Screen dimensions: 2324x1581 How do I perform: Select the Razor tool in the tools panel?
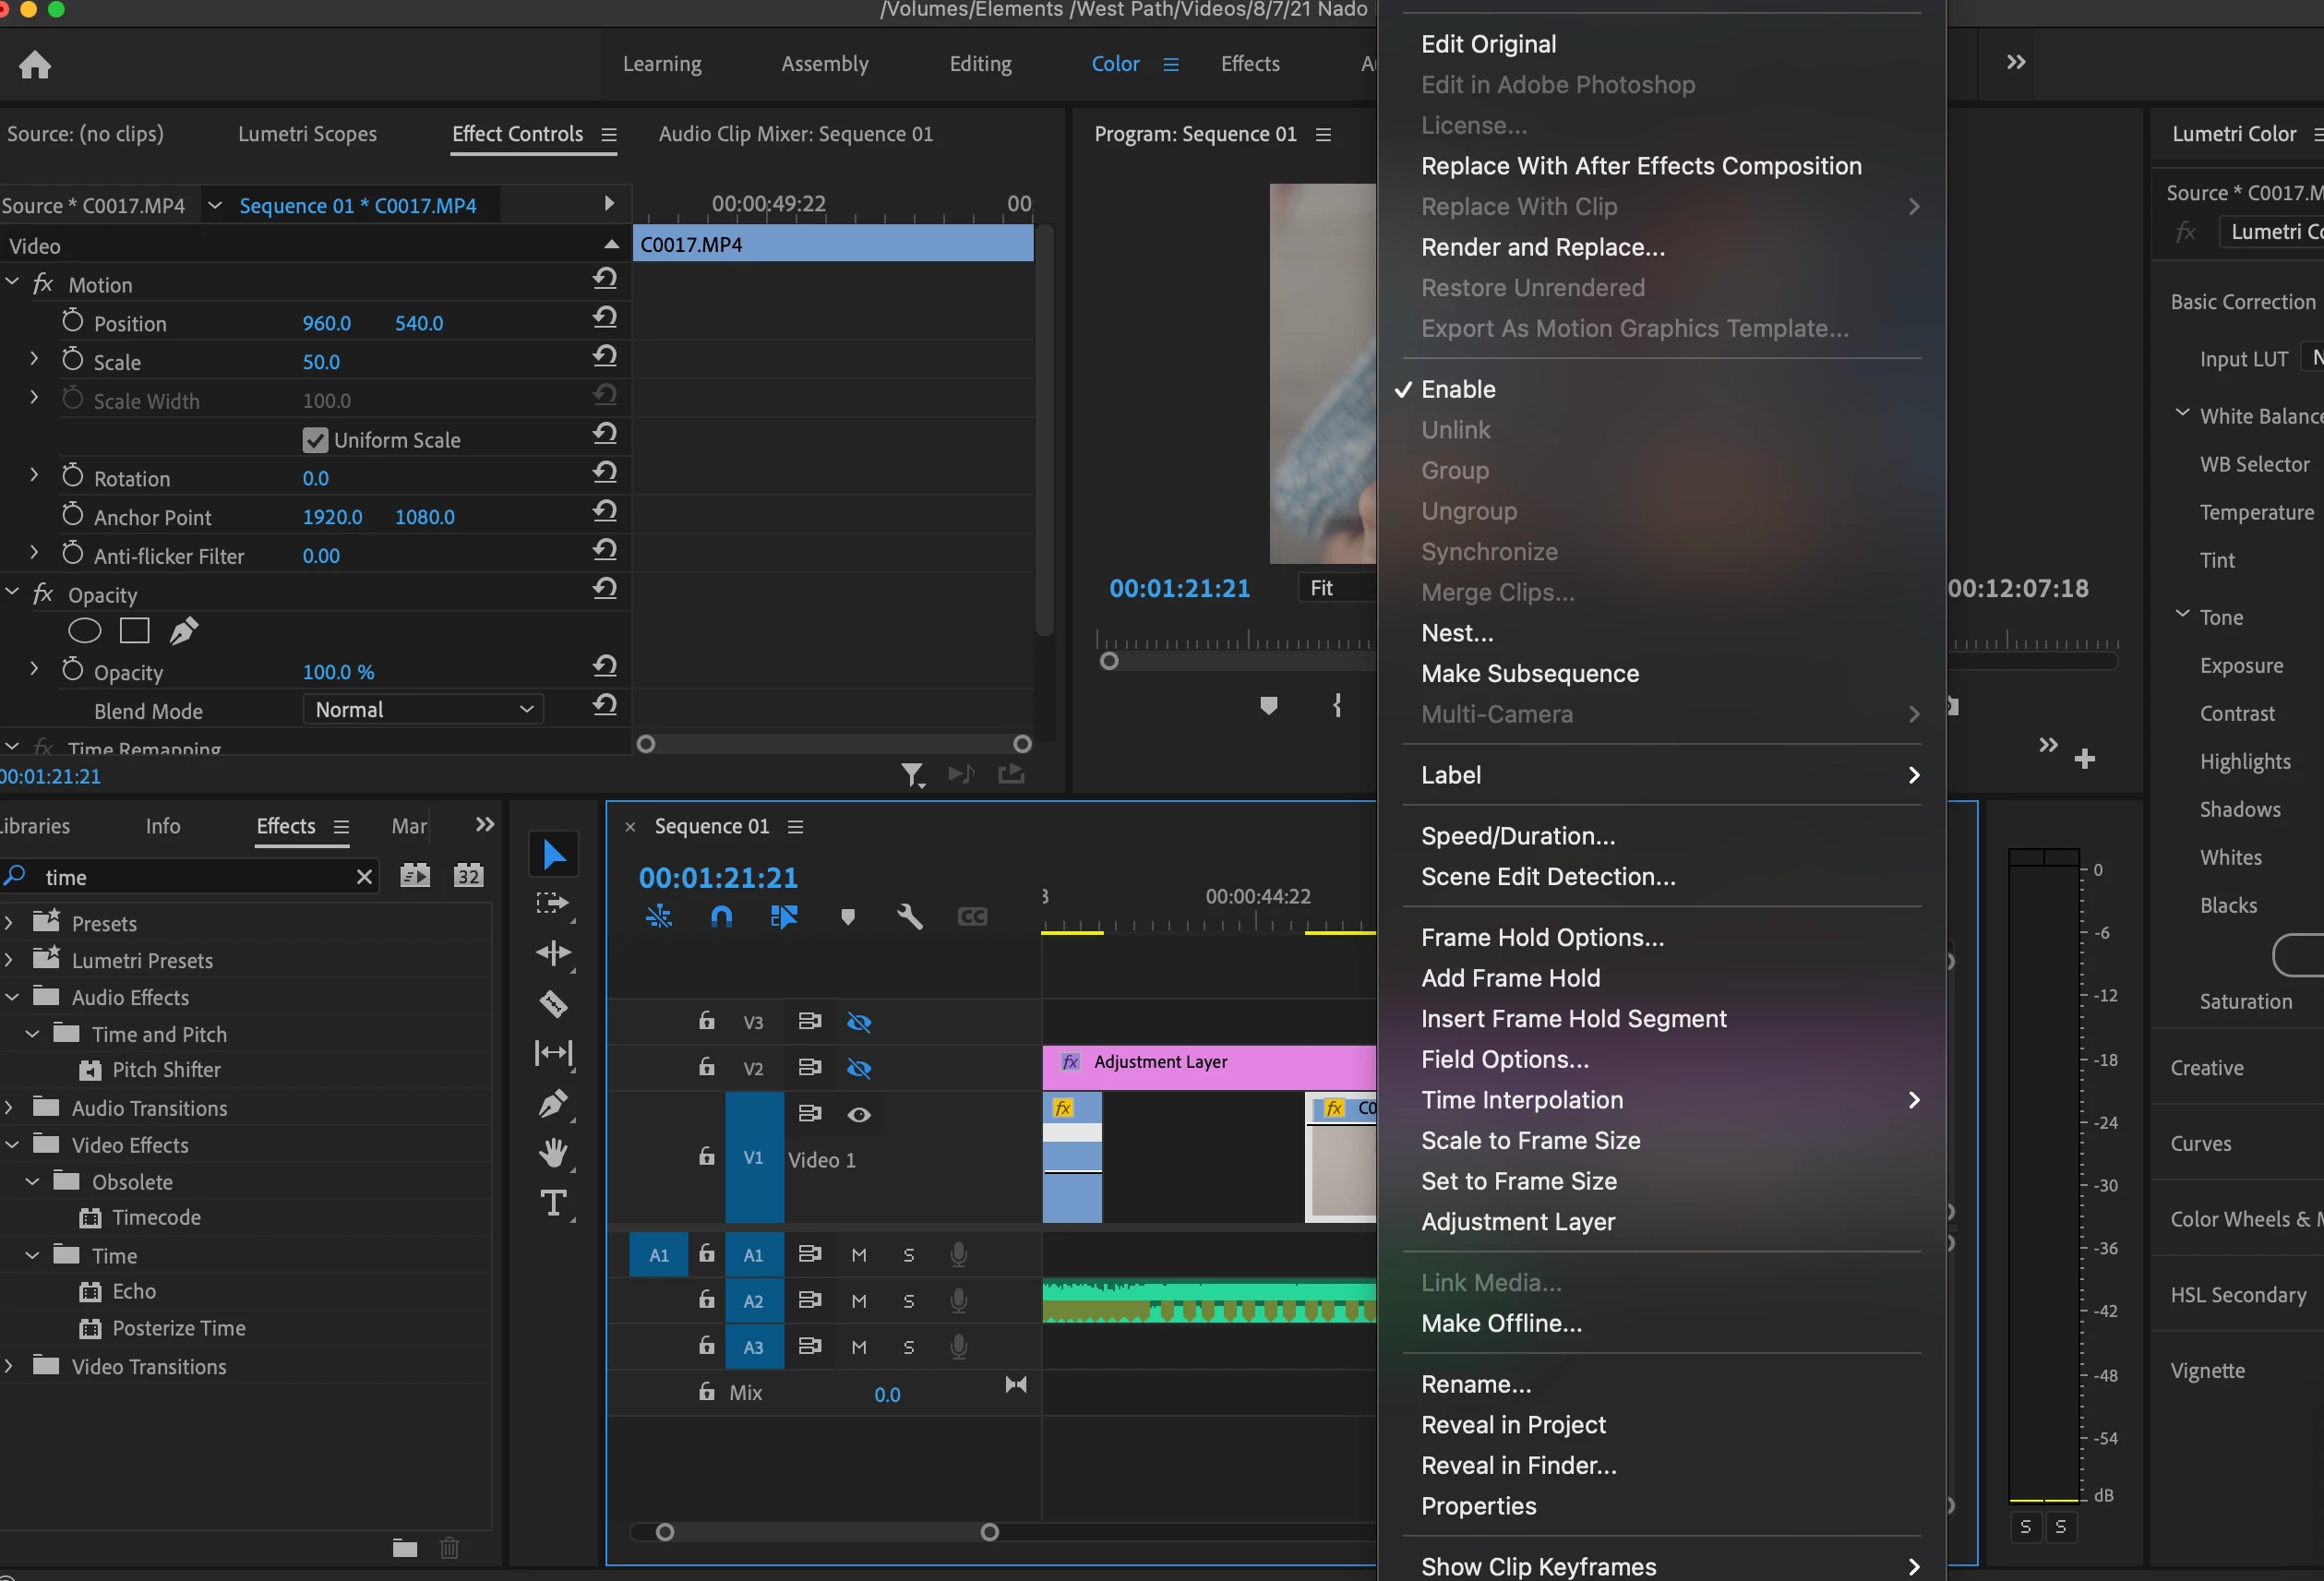pos(553,1003)
